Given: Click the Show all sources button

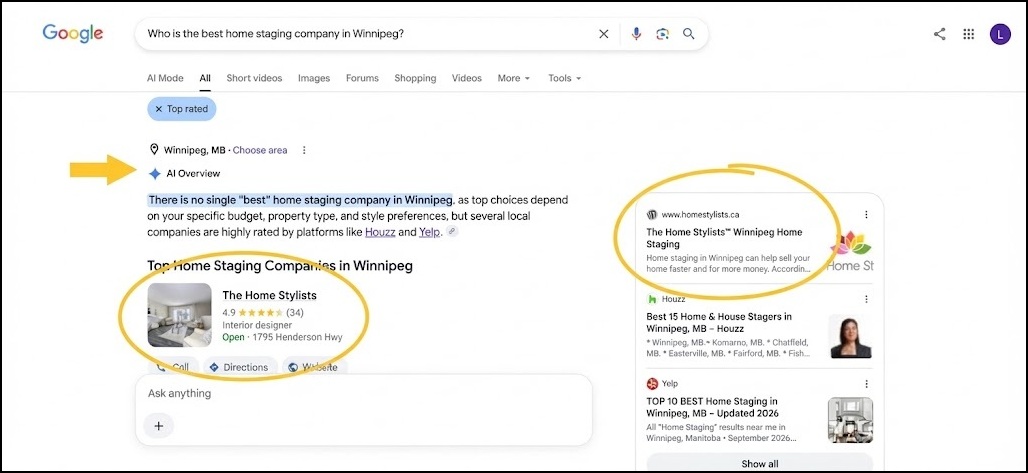Looking at the screenshot, I should pos(760,463).
